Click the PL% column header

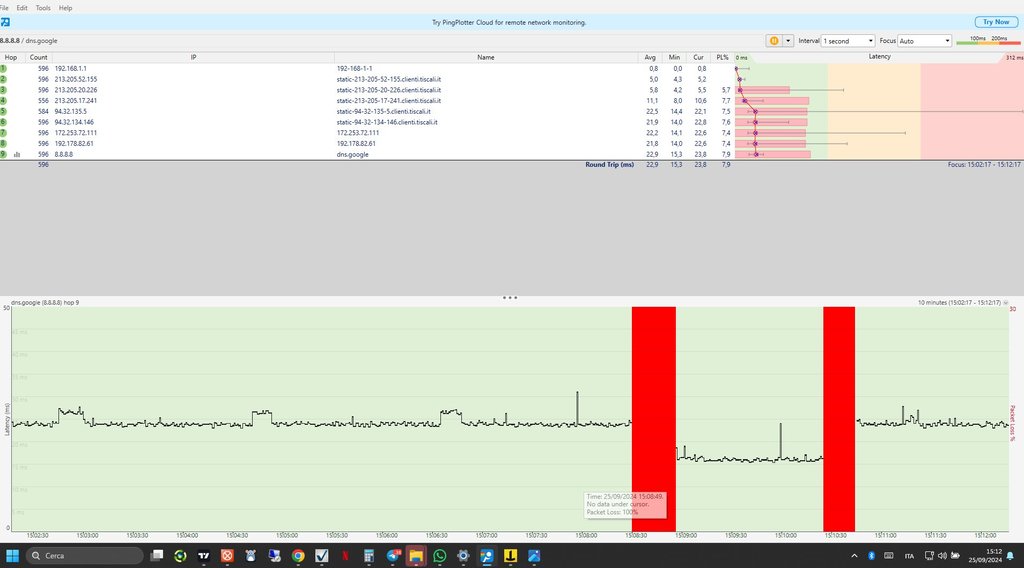722,58
